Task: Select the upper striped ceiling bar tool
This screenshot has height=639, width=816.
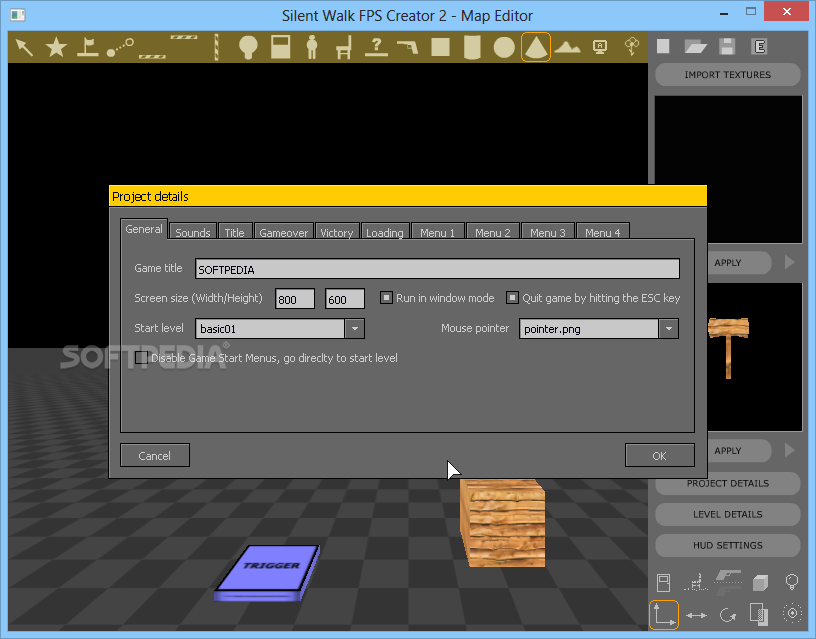Action: click(184, 37)
